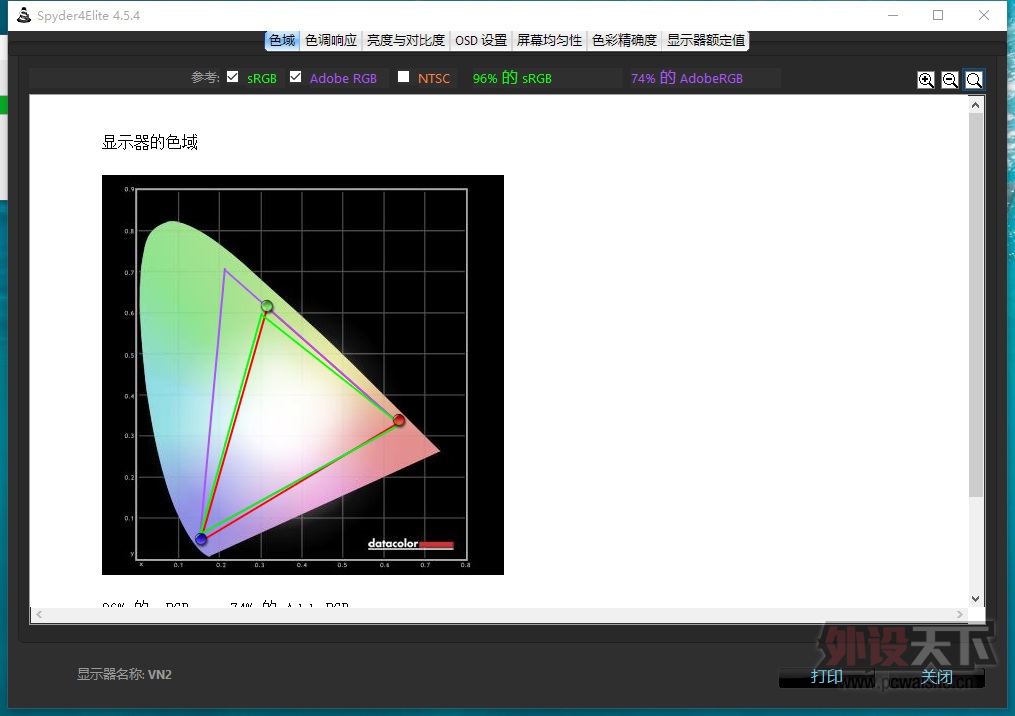Click the vertical scrollbar up arrow
Viewport: 1015px width, 716px height.
[x=976, y=105]
